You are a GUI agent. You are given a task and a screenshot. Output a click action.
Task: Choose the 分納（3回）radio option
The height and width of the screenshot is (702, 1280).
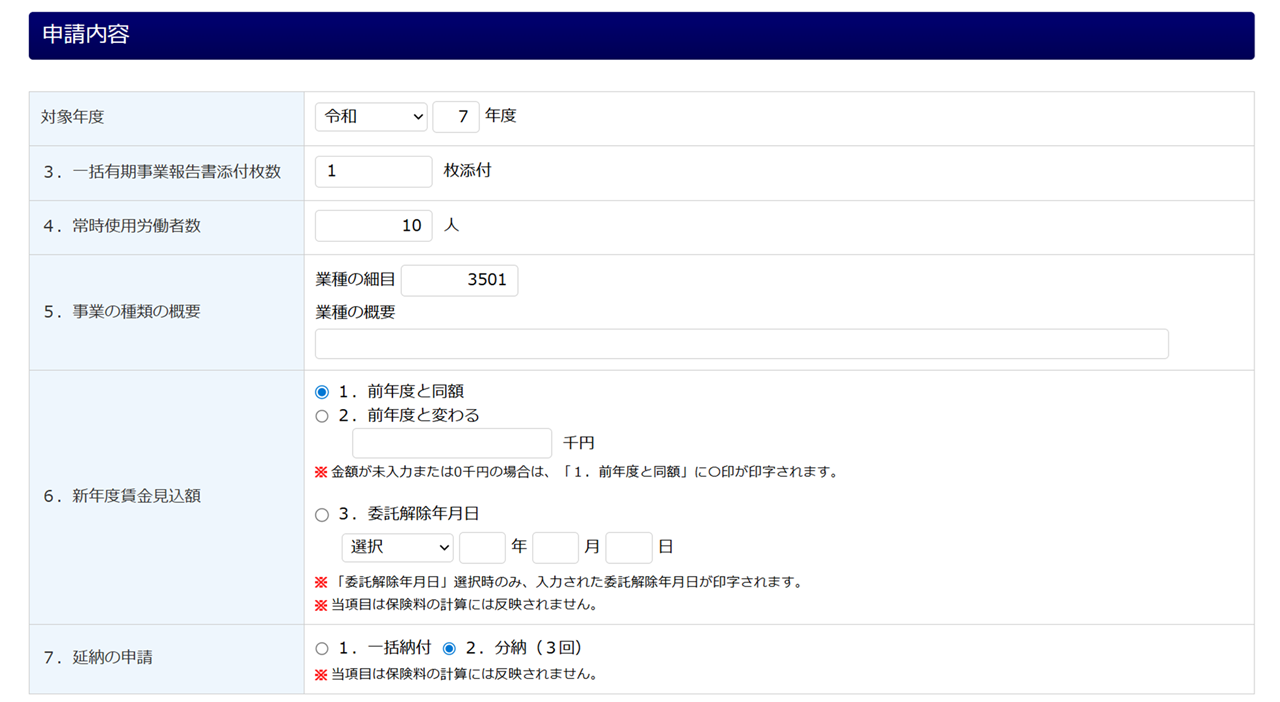[x=449, y=649]
